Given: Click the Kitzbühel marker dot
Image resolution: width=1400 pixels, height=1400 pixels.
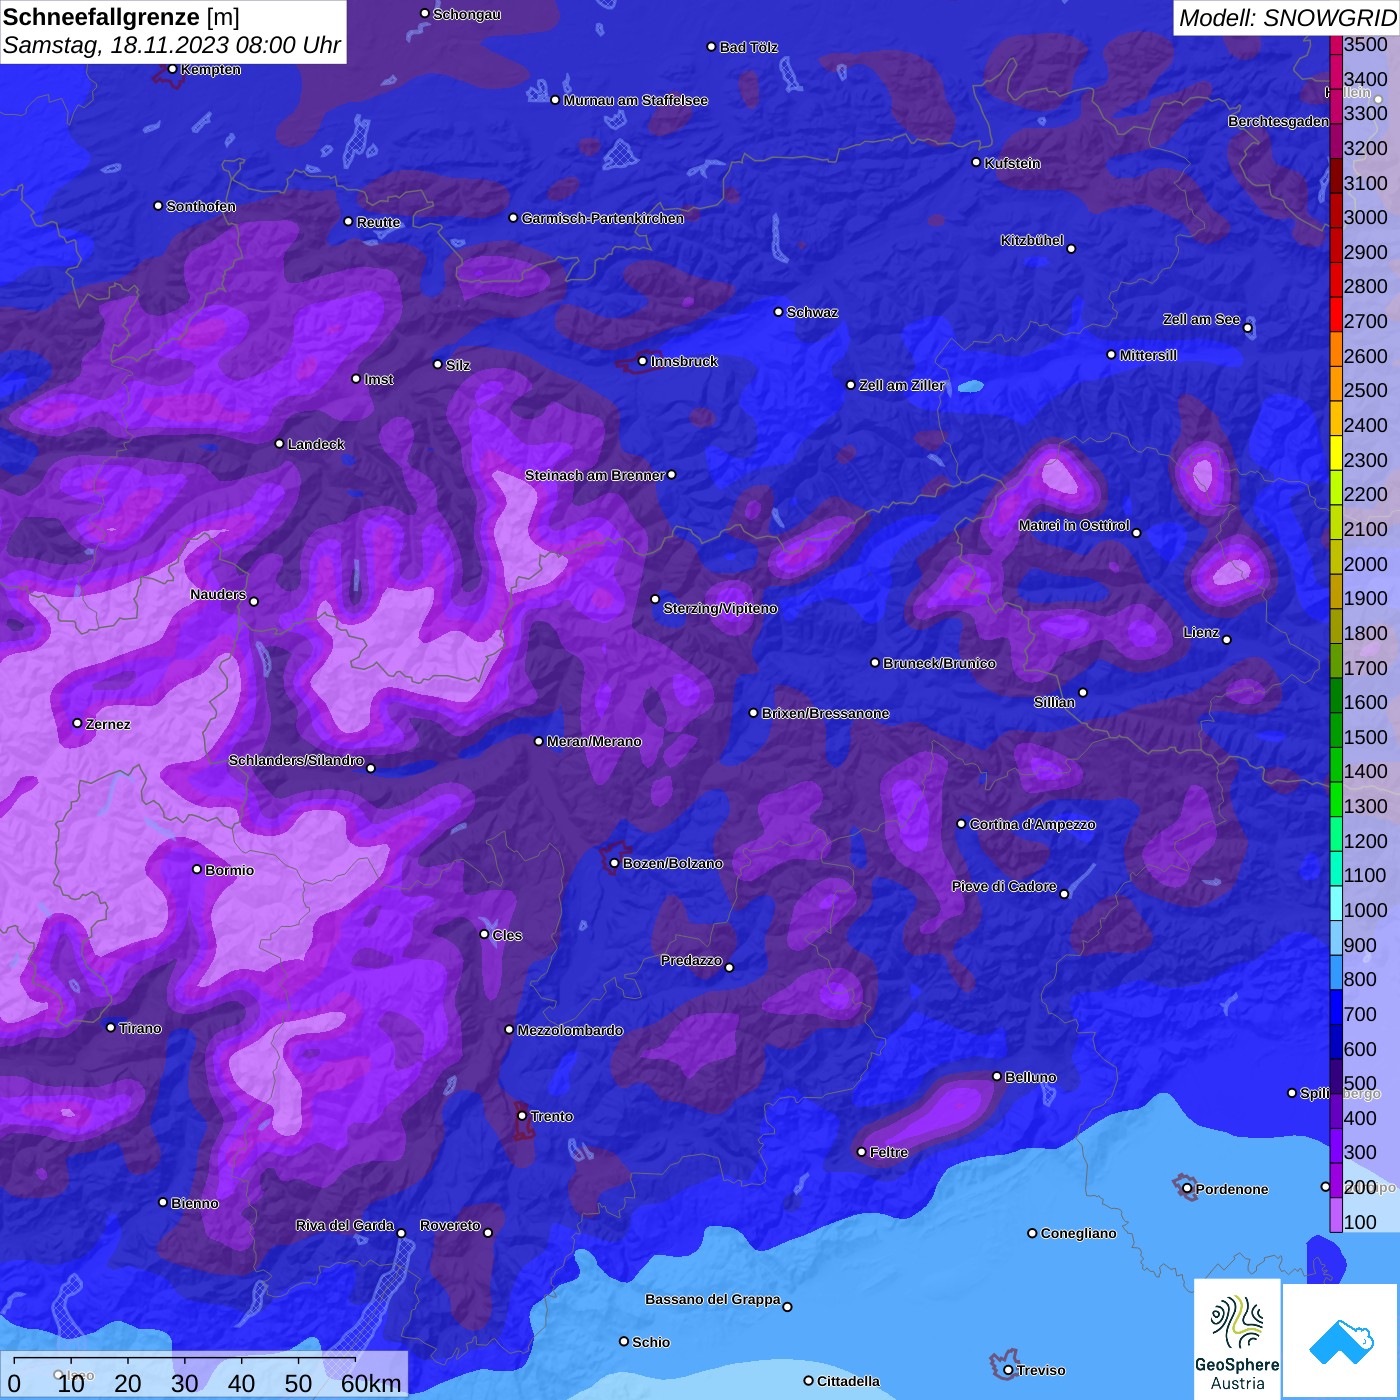Looking at the screenshot, I should [1071, 248].
